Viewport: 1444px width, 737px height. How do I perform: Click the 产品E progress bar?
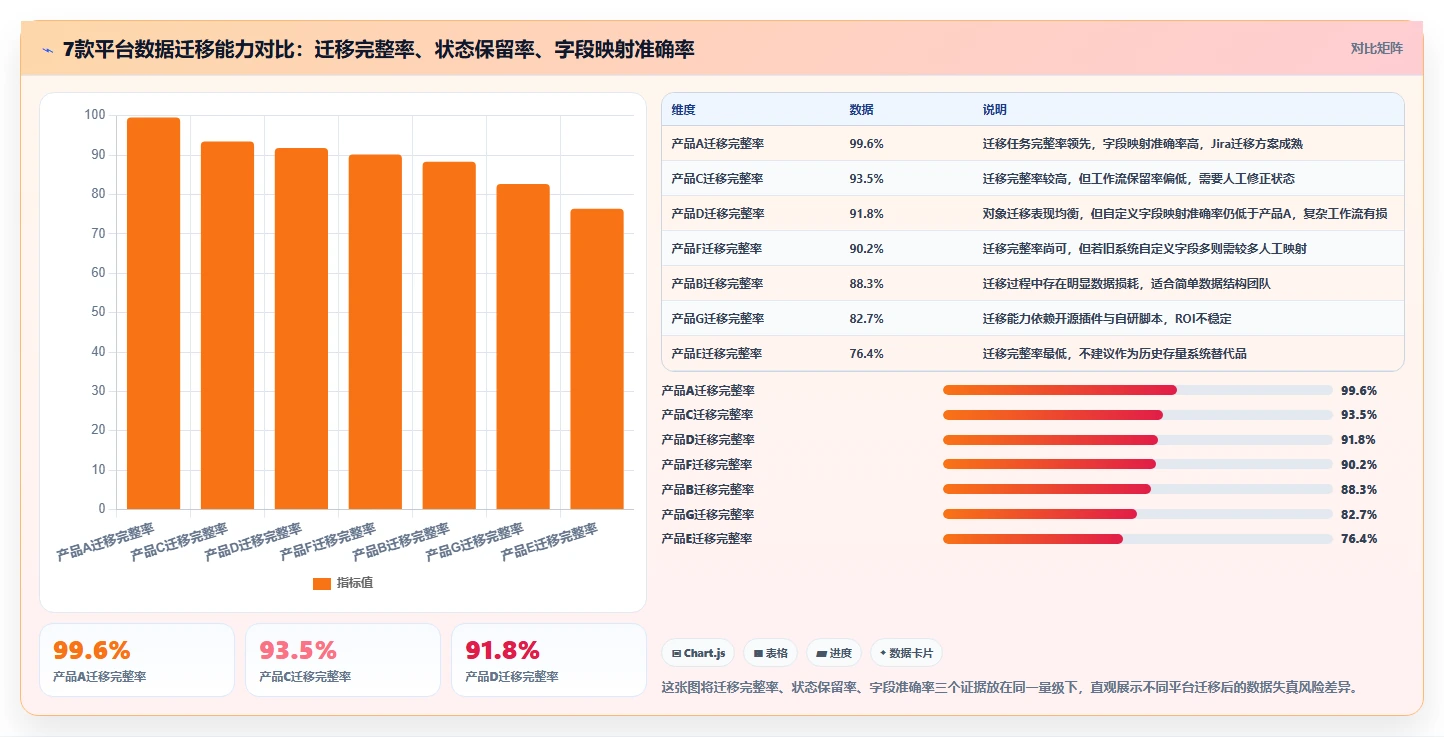pyautogui.click(x=1137, y=539)
